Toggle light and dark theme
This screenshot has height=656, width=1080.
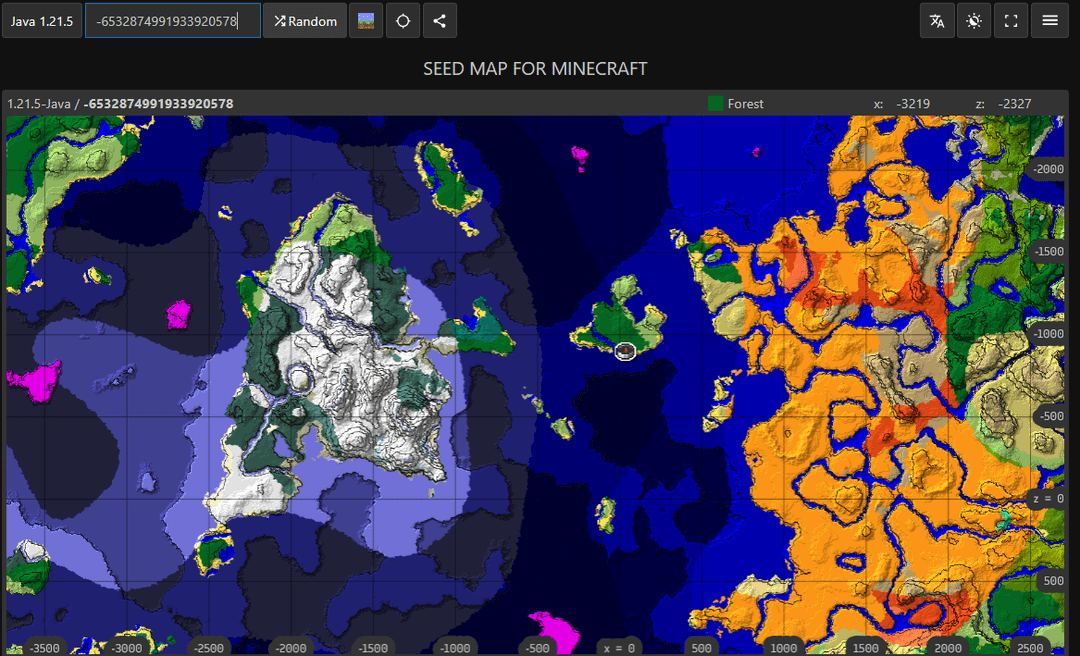click(974, 21)
